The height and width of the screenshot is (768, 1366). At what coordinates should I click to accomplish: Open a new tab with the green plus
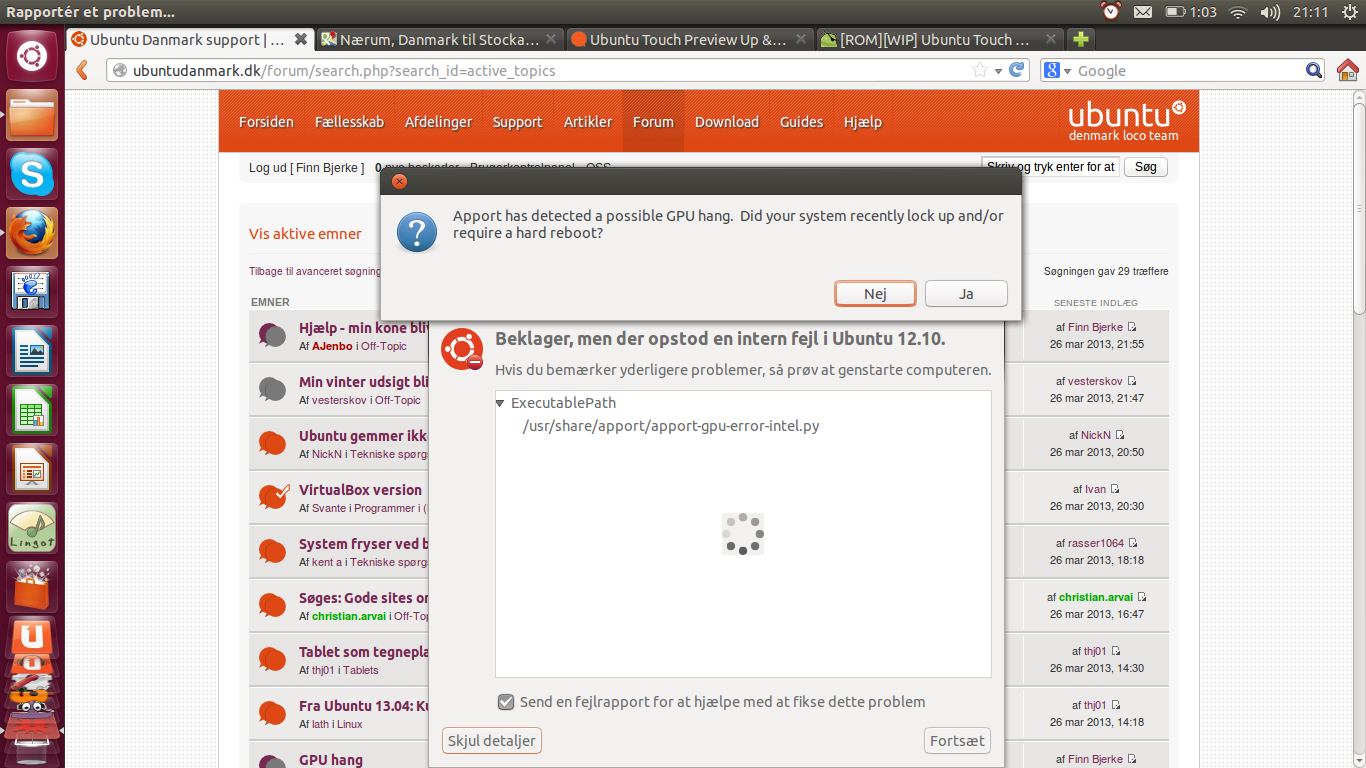1080,40
